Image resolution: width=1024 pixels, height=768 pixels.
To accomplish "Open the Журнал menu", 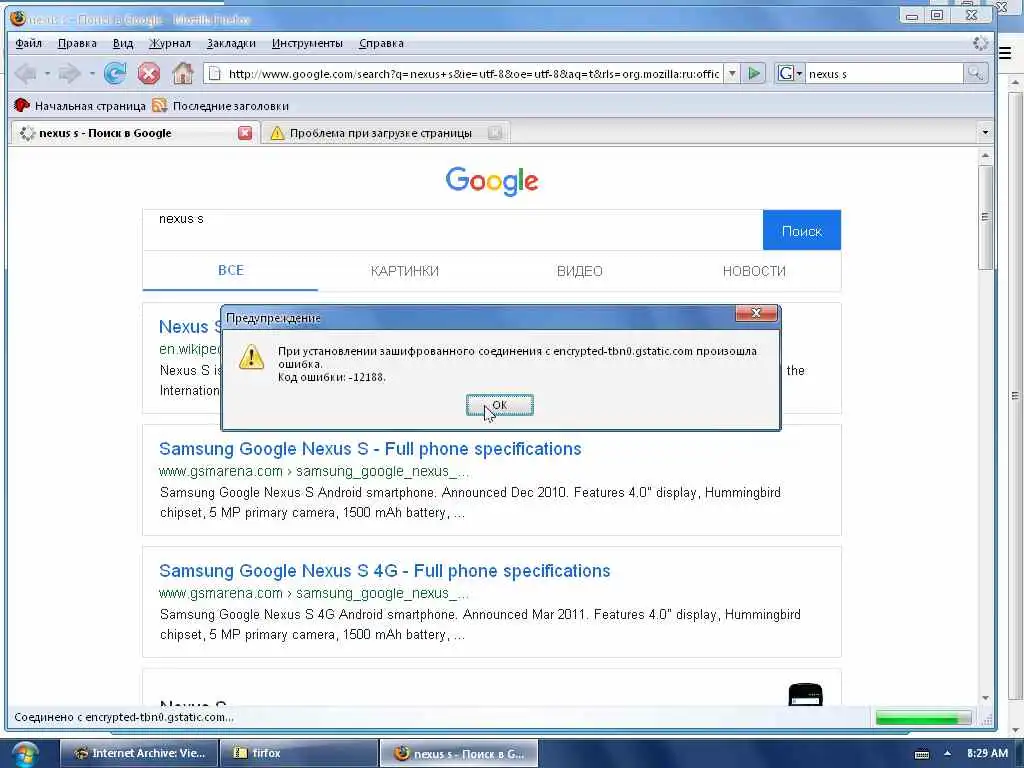I will click(x=170, y=43).
